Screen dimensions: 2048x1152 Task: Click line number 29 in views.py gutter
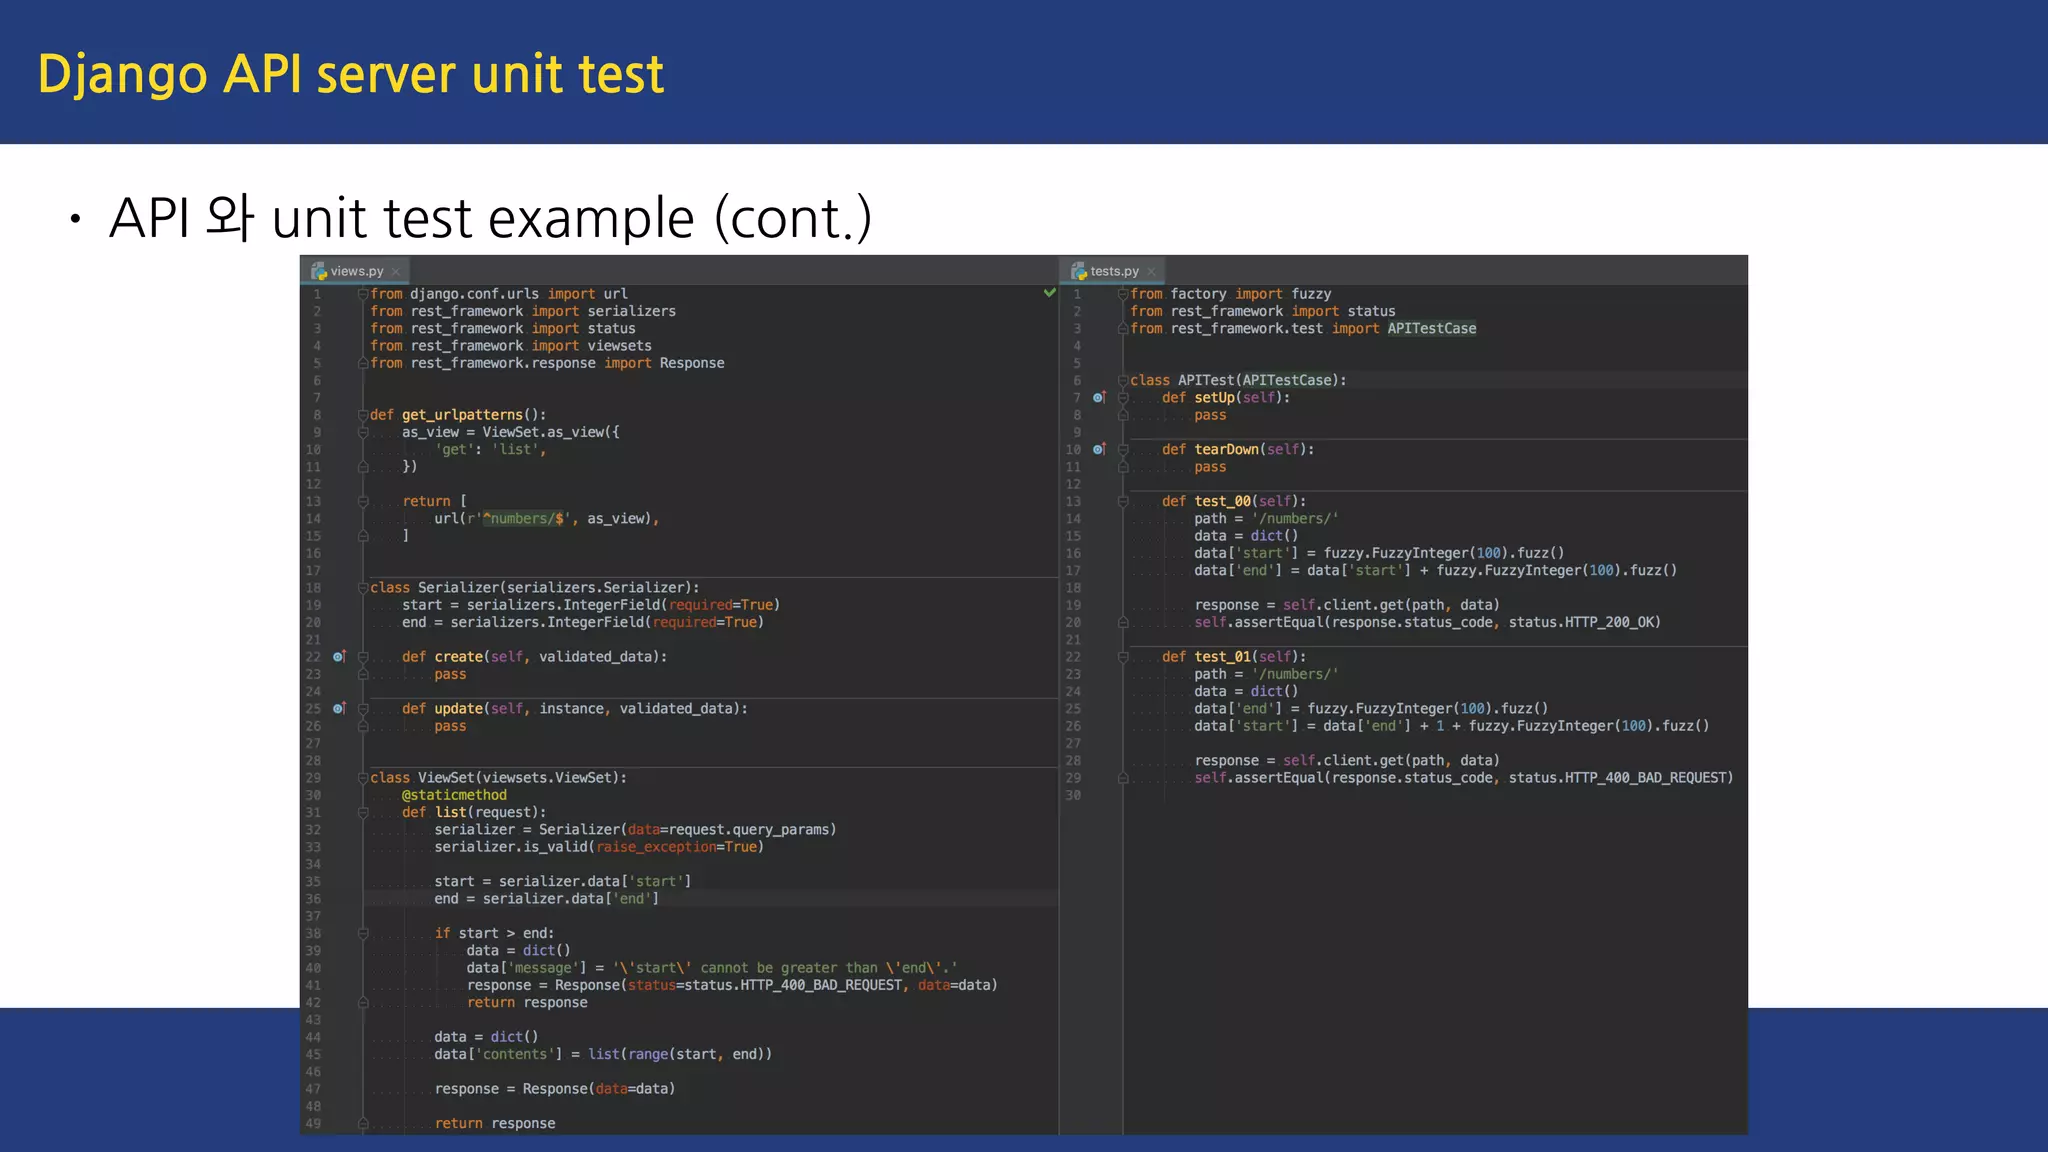point(313,778)
